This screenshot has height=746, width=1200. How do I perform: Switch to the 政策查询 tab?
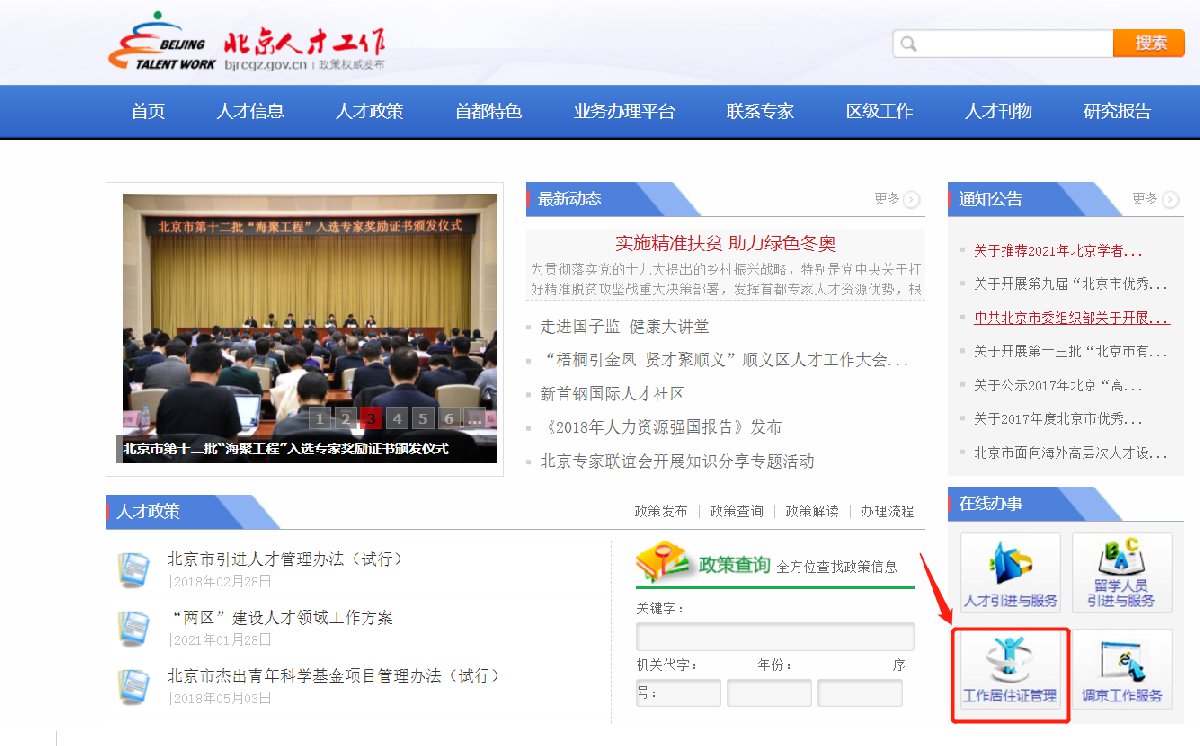(x=737, y=511)
